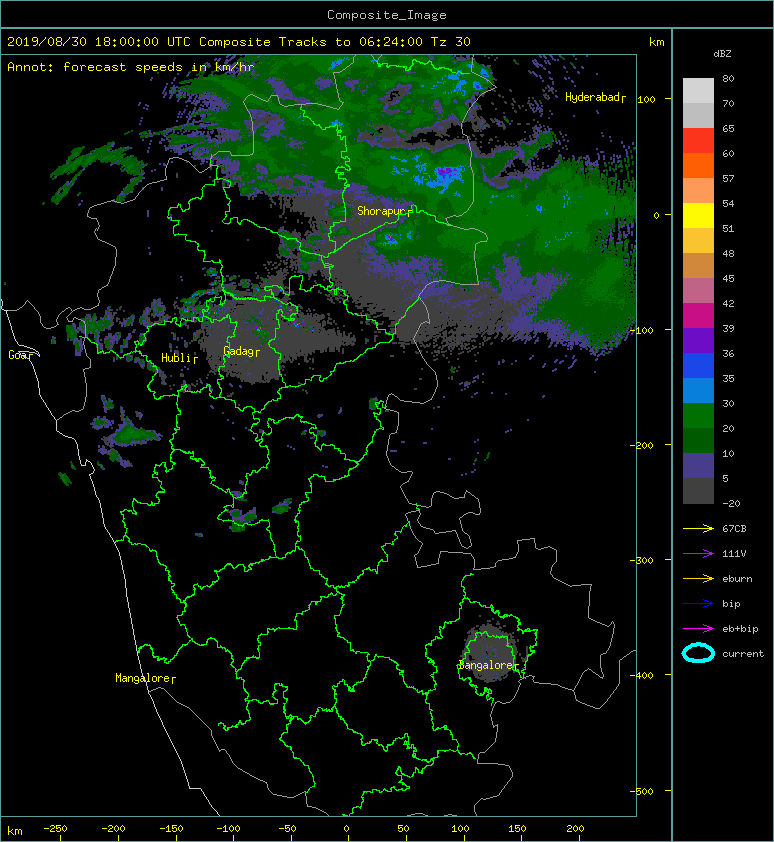The height and width of the screenshot is (842, 774).
Task: Click the orange eburn arrow in legend
Action: click(x=698, y=579)
